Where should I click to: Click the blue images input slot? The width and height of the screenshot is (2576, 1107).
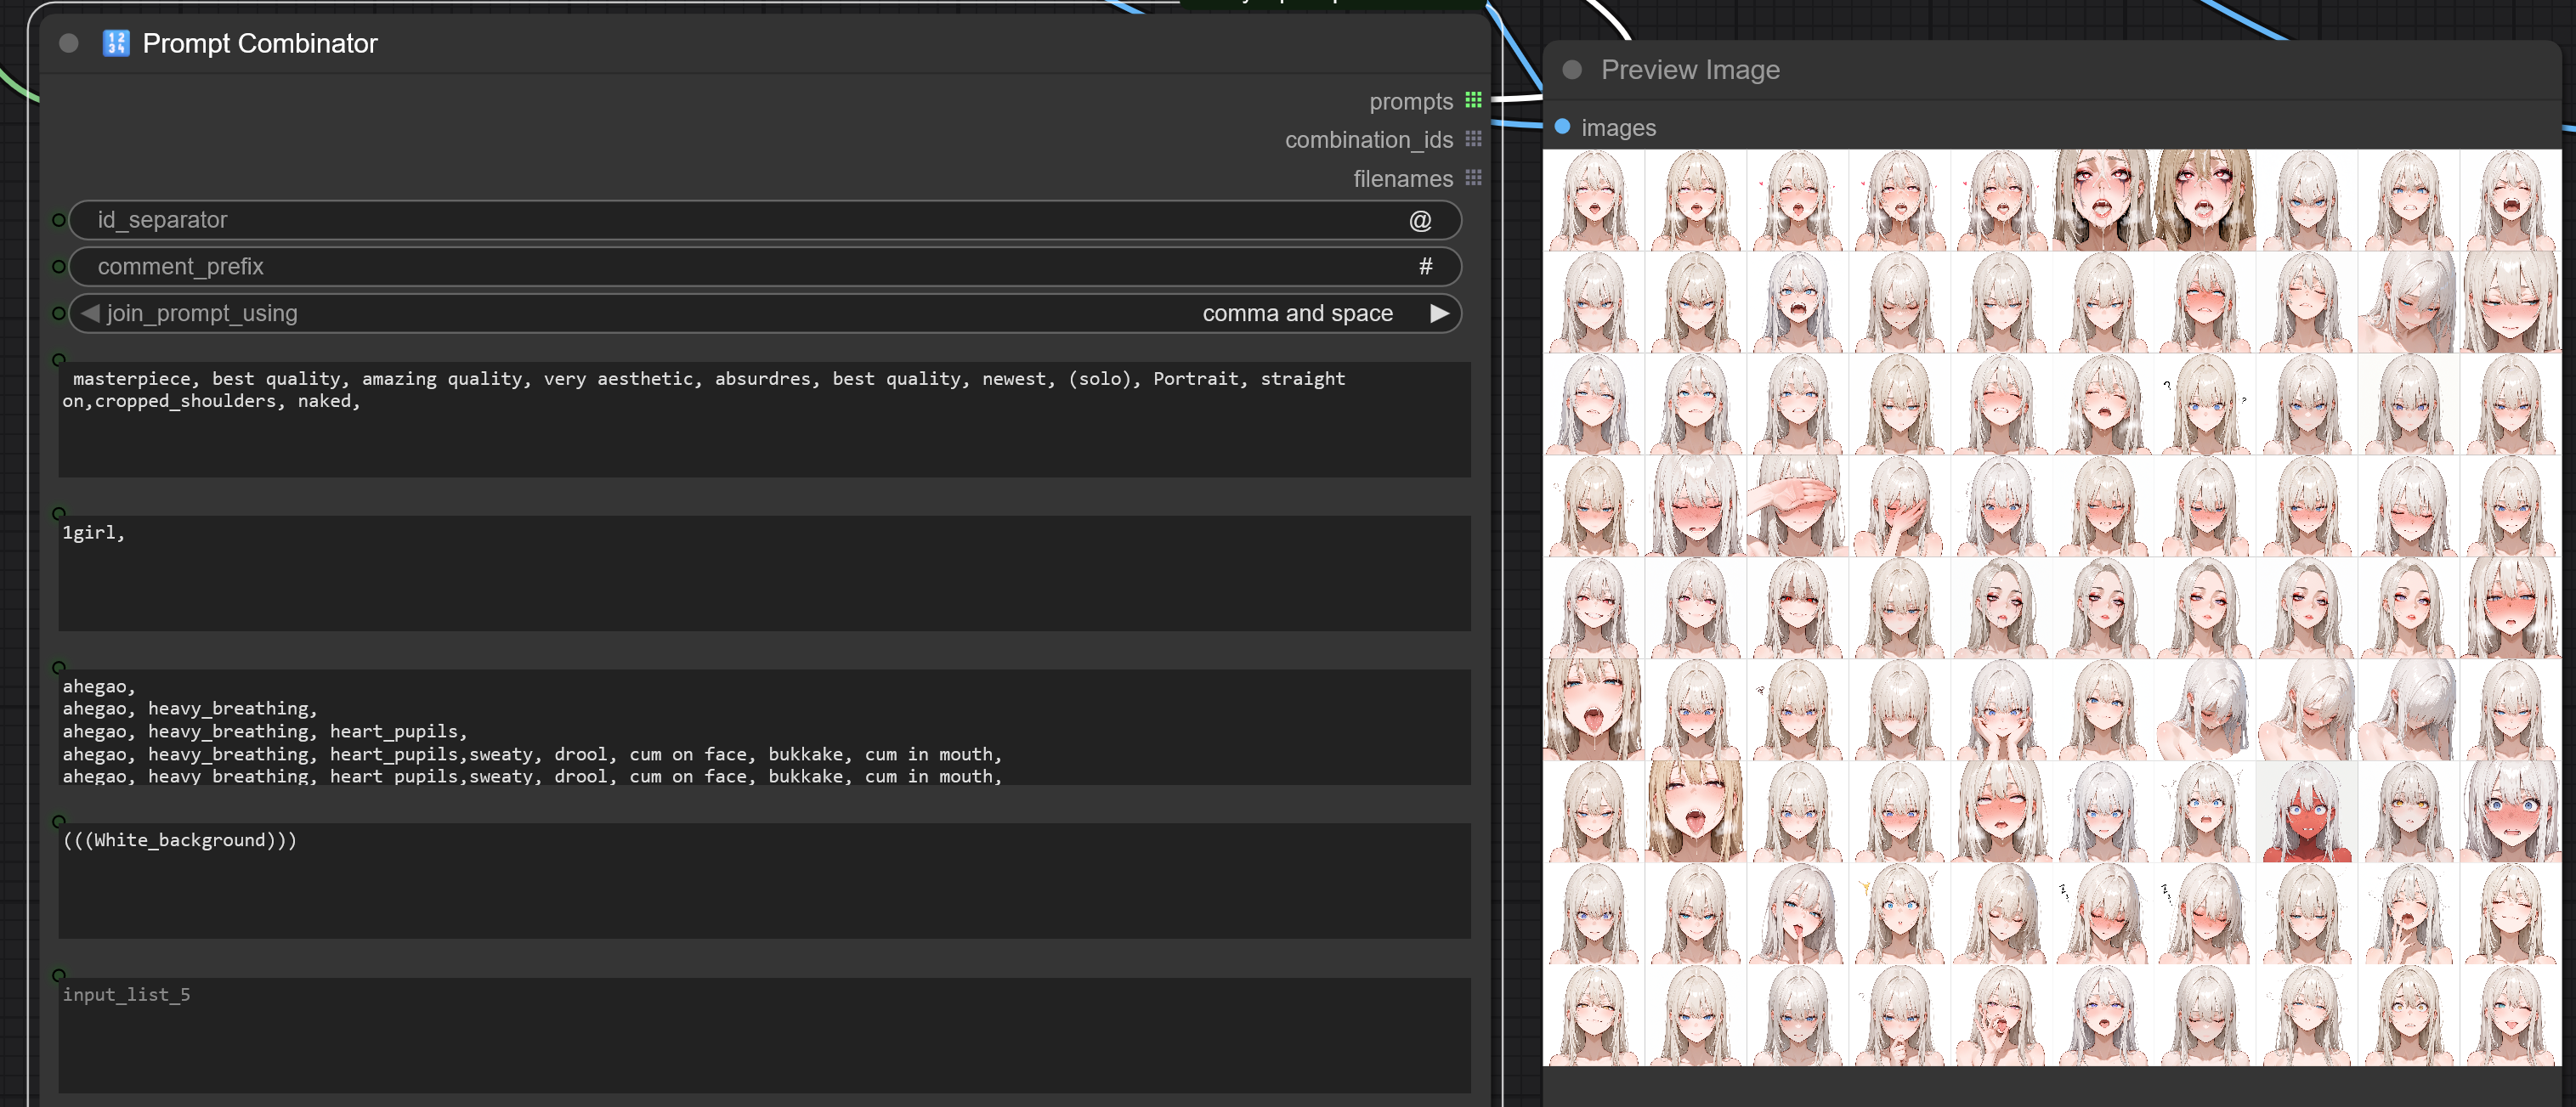click(1562, 127)
